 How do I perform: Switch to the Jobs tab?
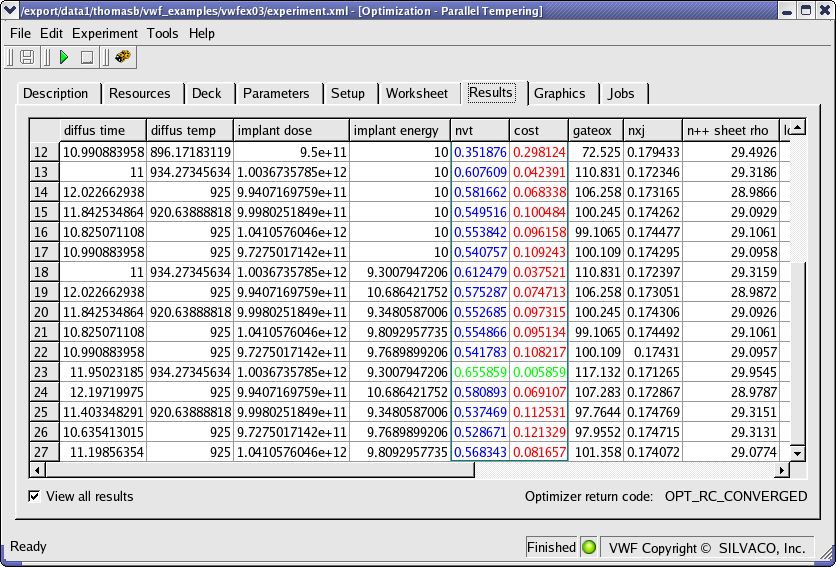pyautogui.click(x=622, y=93)
